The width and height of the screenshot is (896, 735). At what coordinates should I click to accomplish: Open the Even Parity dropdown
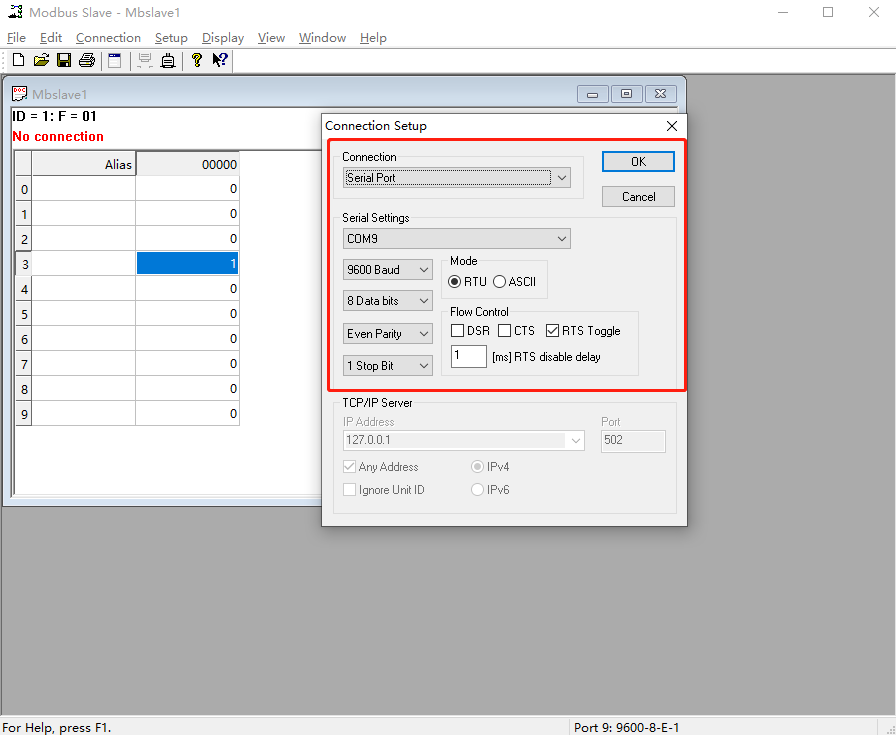tap(423, 335)
